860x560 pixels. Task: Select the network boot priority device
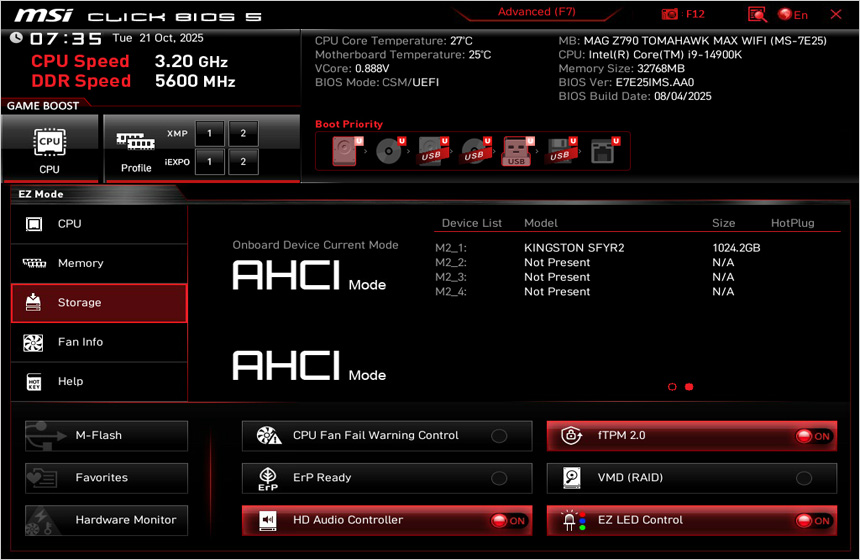(x=603, y=151)
